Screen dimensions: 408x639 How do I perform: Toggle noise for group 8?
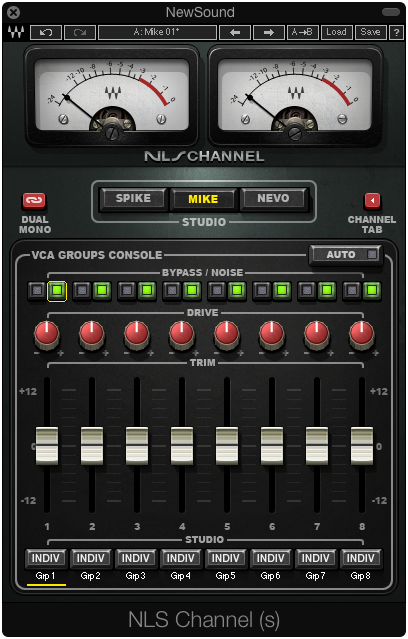(372, 291)
